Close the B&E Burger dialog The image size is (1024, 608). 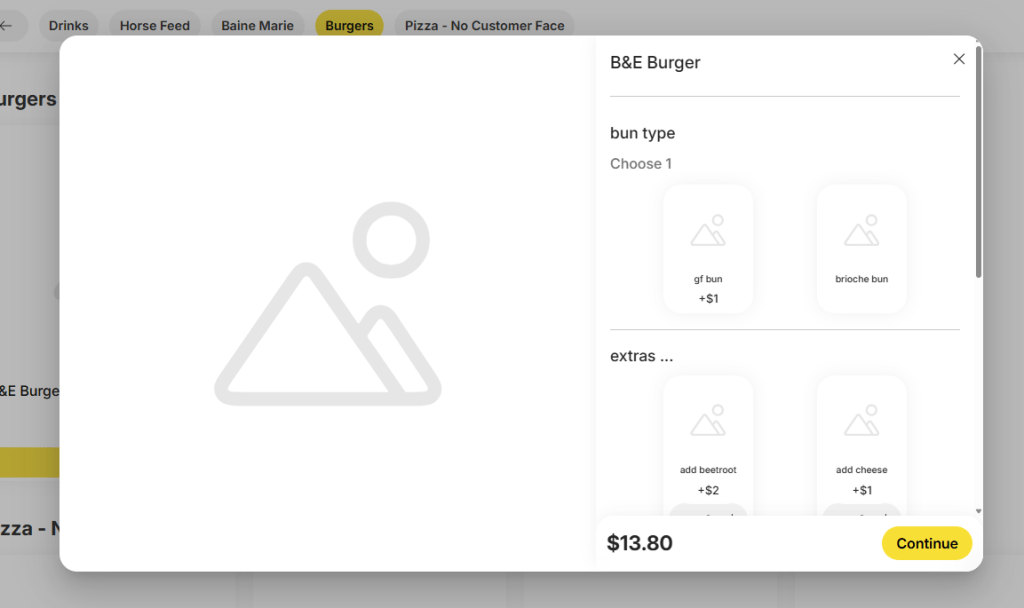(x=959, y=59)
